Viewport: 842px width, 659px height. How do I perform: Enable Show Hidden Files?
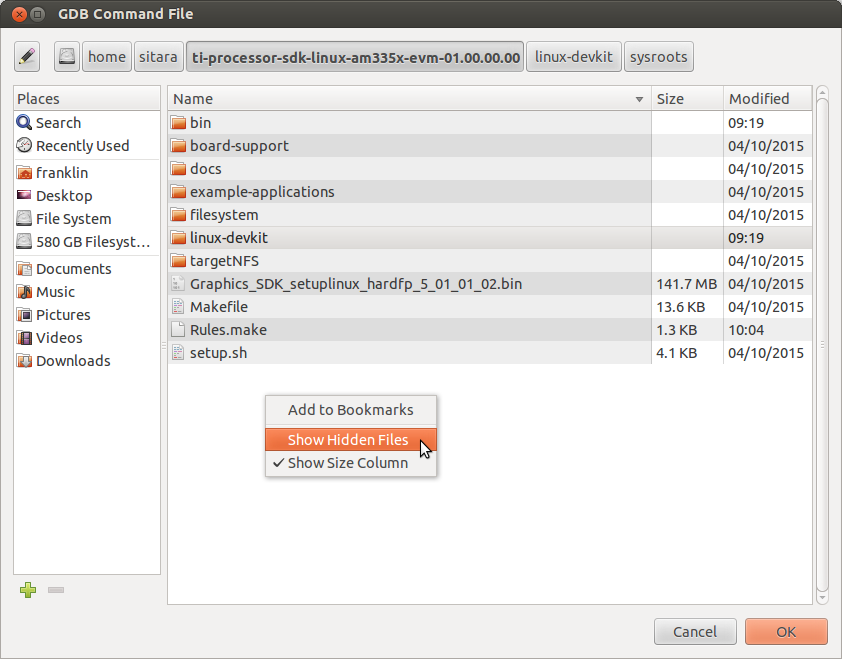coord(347,440)
